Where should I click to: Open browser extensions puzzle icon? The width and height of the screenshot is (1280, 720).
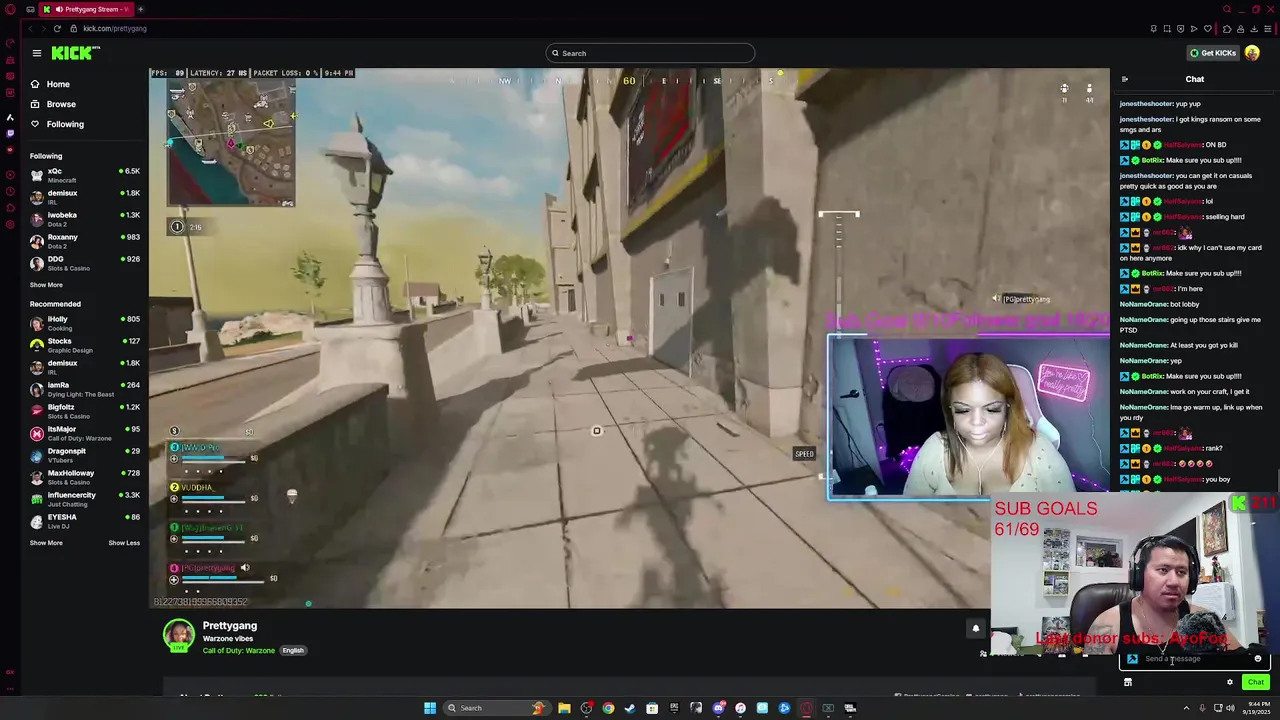pos(1226,29)
